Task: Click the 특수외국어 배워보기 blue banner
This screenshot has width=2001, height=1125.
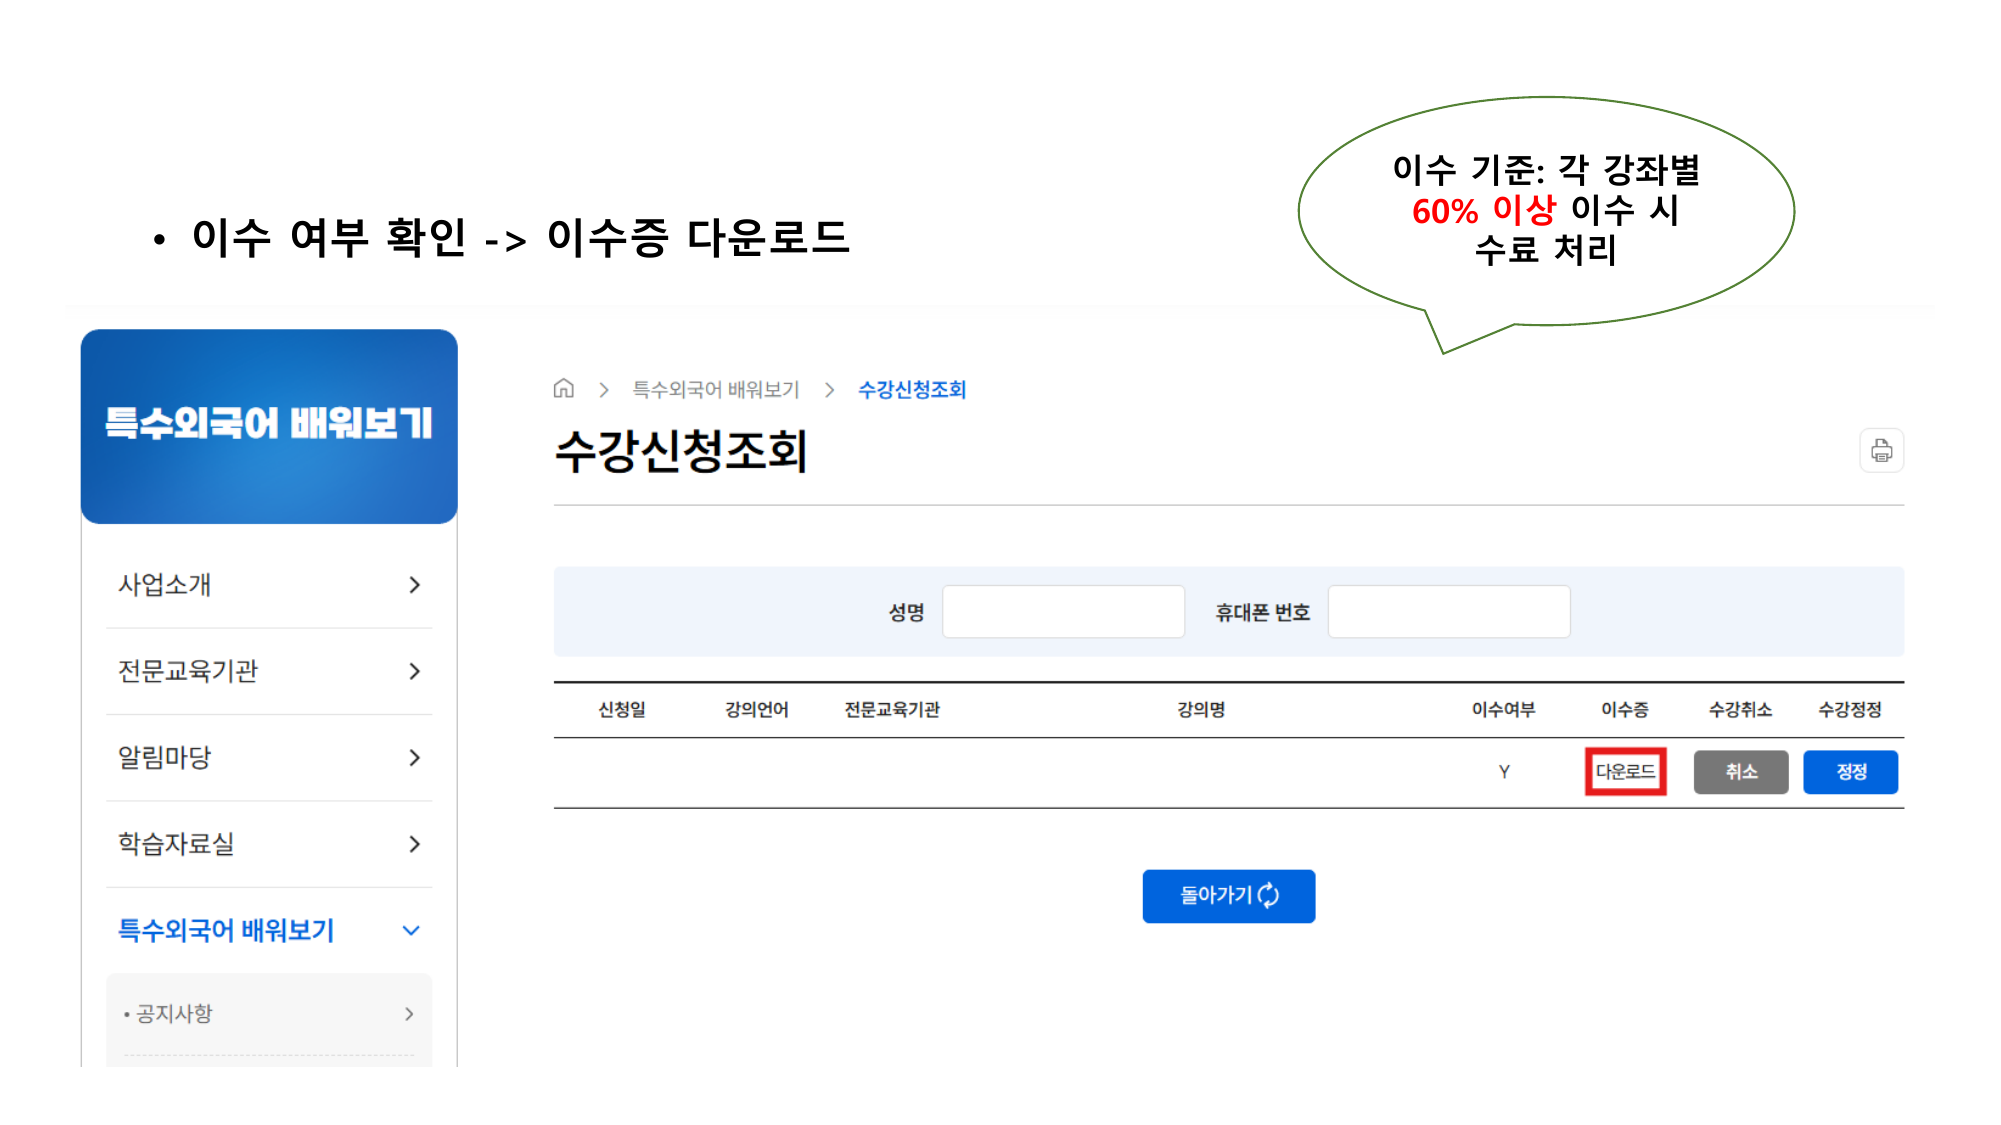Action: 269,426
